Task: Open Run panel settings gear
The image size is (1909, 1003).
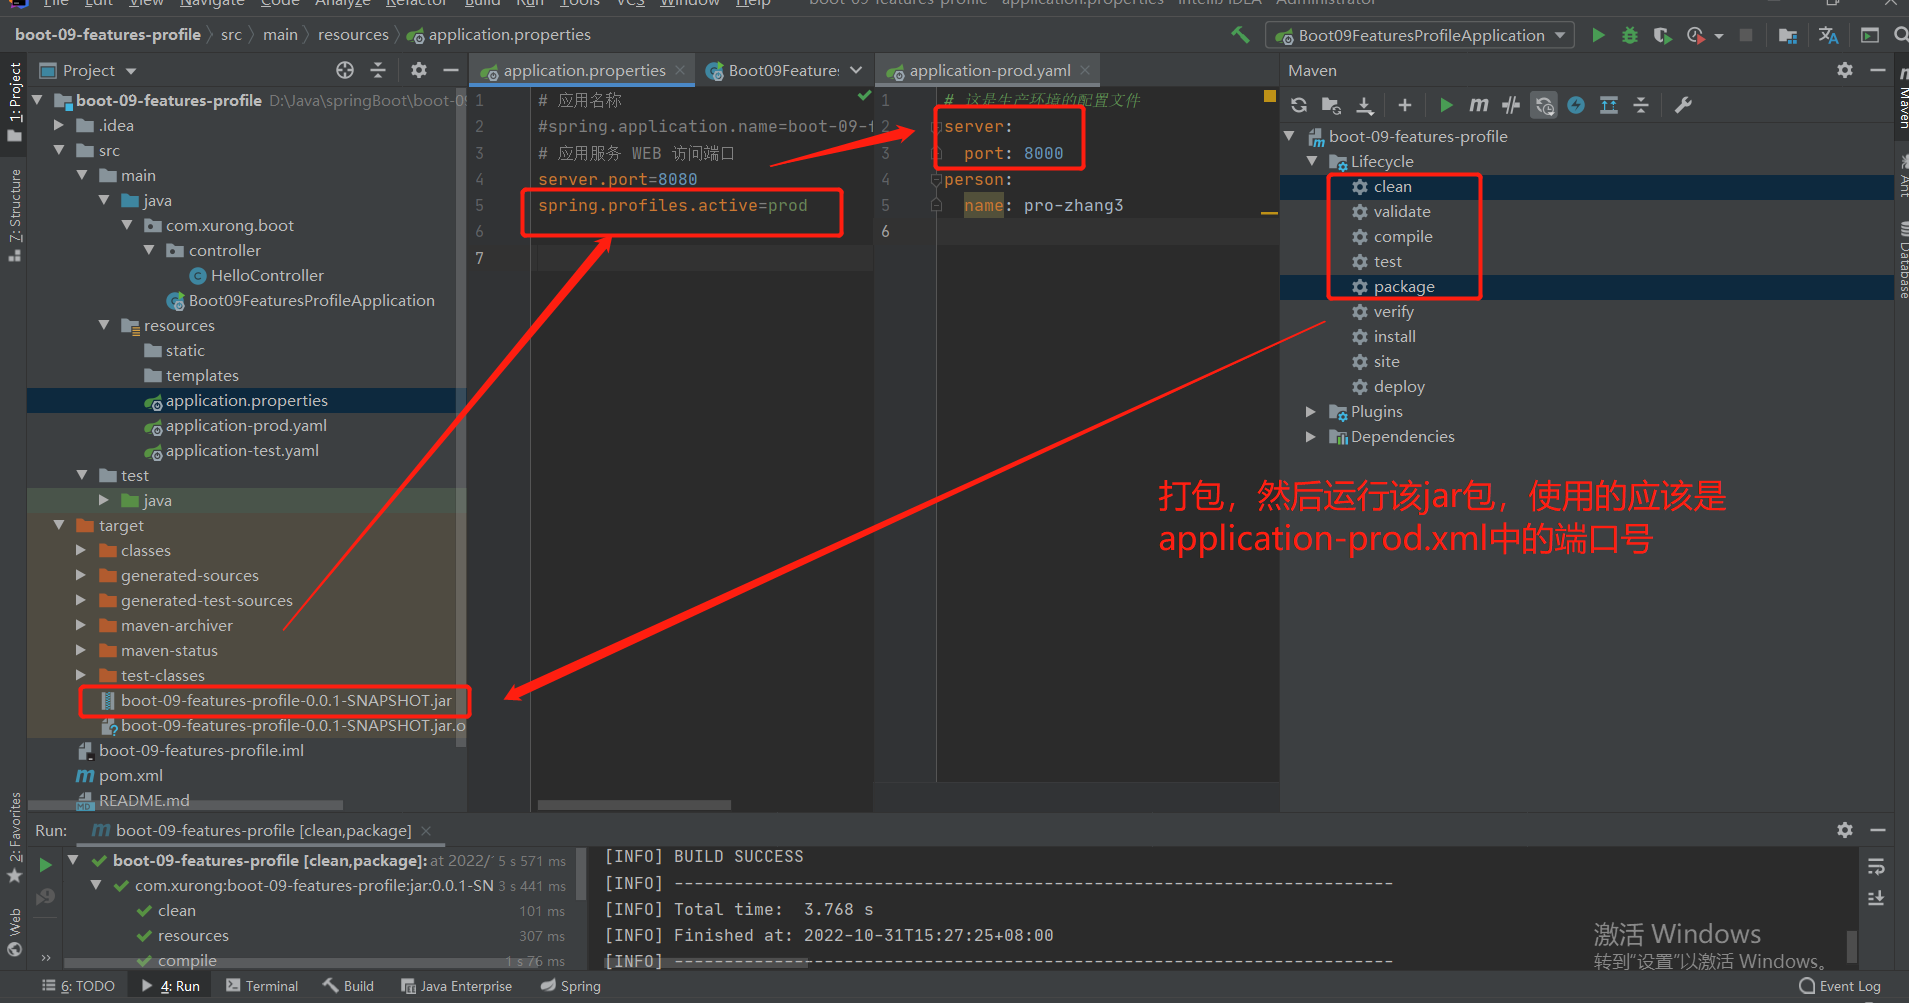Action: [1845, 830]
